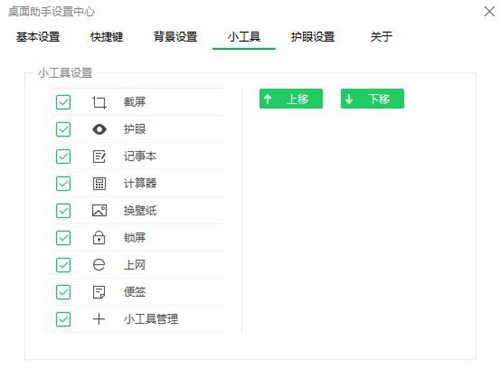Select the 记事本 label in list
The height and width of the screenshot is (380, 500).
pyautogui.click(x=140, y=156)
